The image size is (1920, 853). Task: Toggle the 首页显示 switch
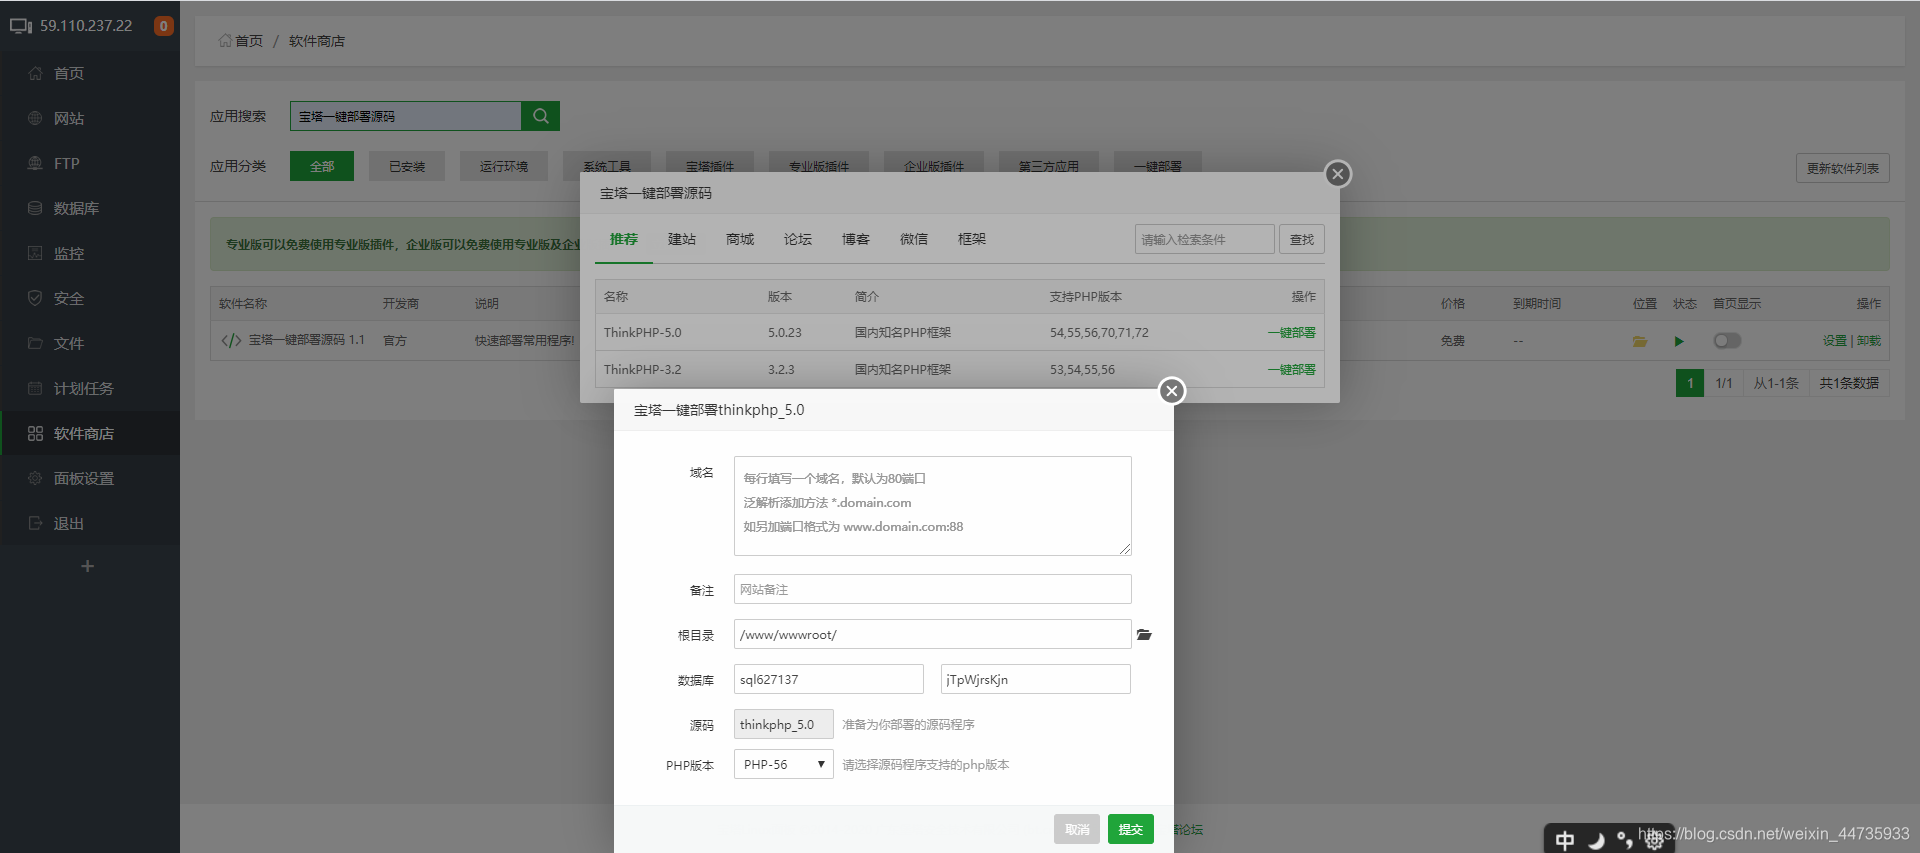[x=1727, y=341]
